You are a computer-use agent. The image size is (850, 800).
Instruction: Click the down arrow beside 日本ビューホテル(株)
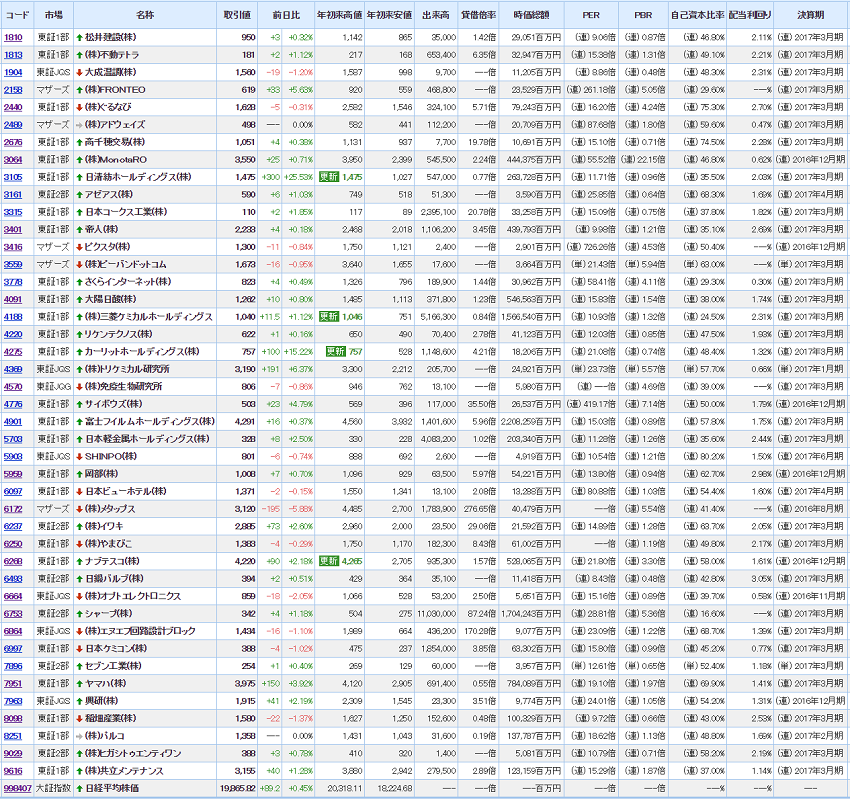[79, 492]
